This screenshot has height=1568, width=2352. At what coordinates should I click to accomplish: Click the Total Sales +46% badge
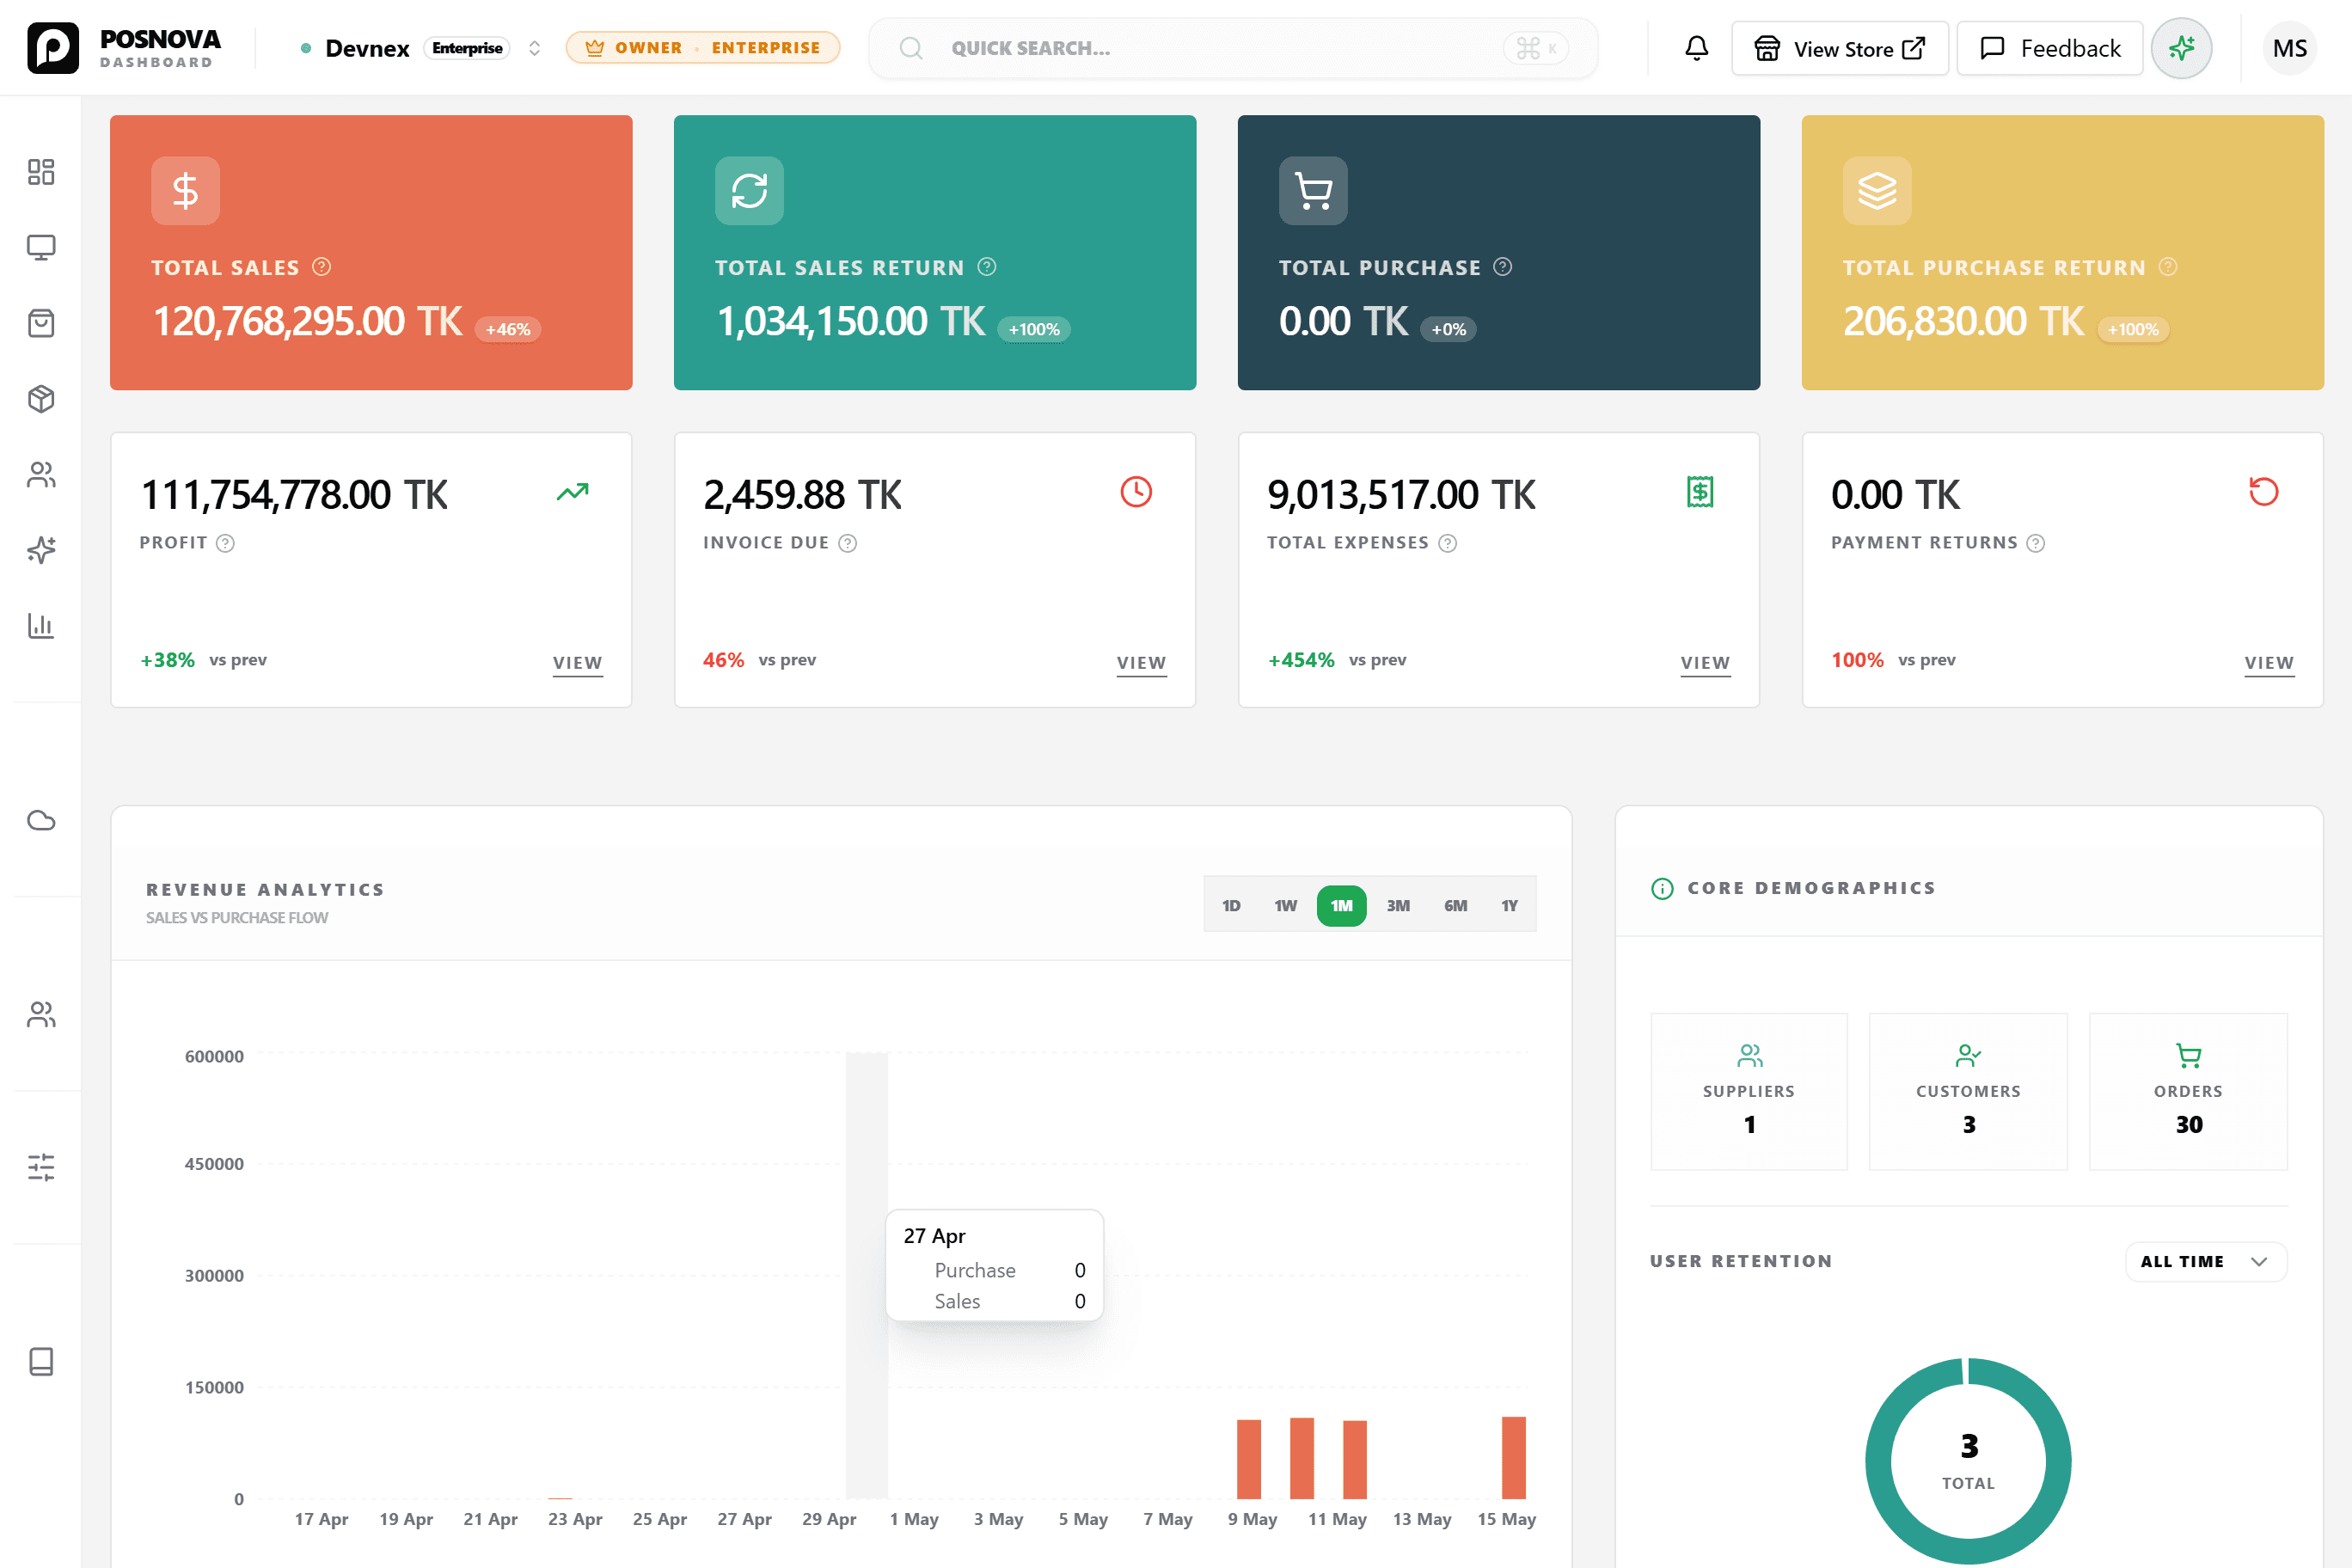(x=508, y=329)
